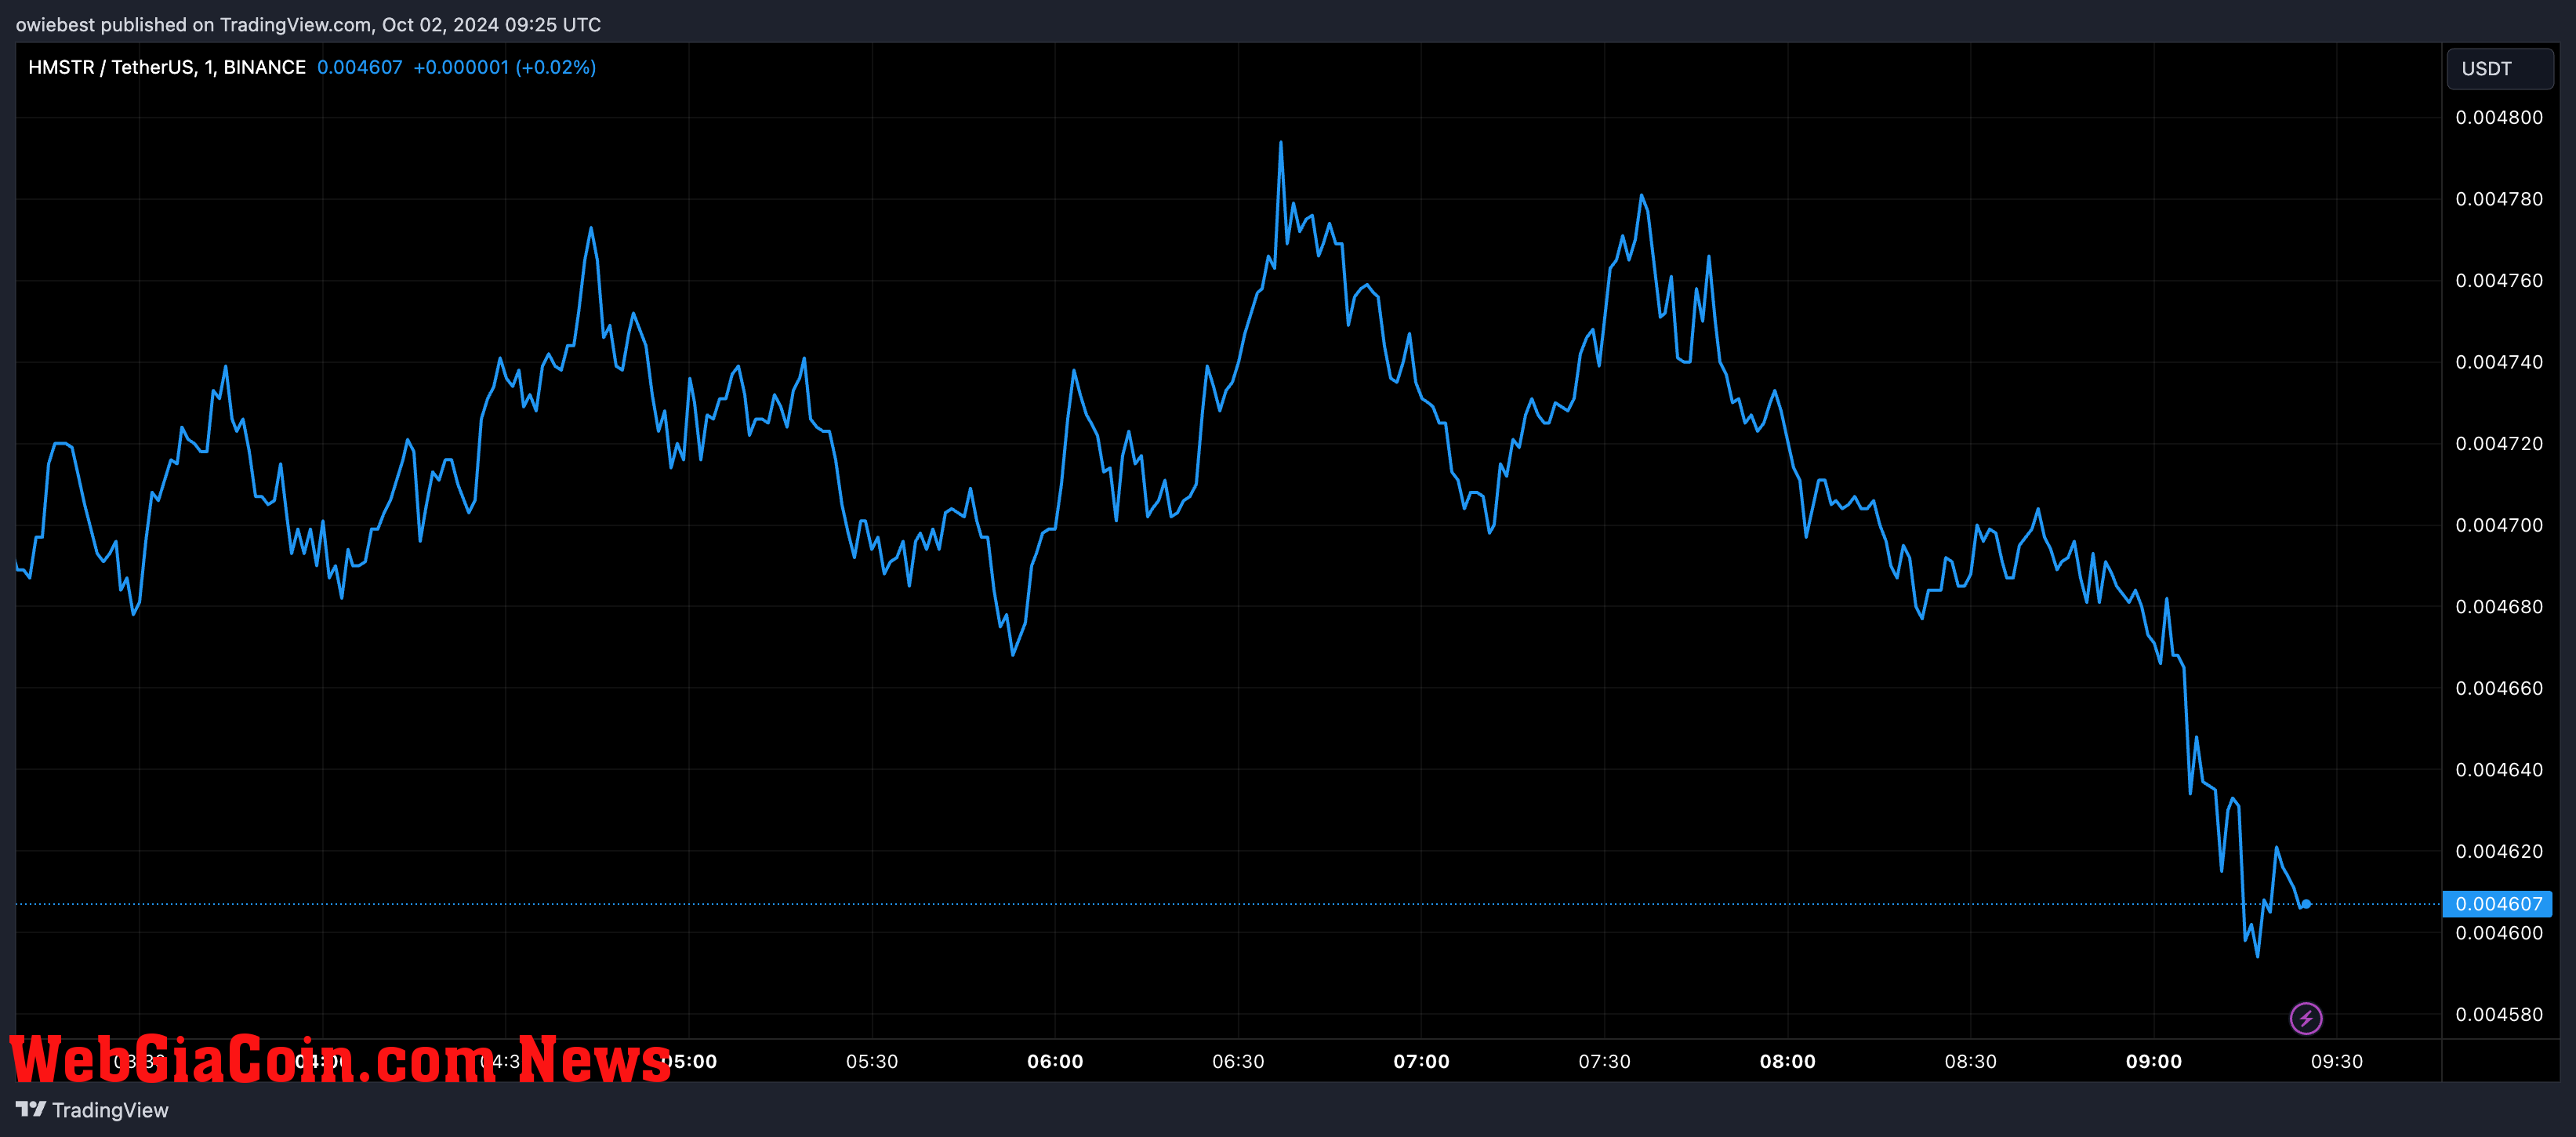Click the 08:30 time axis label
The image size is (2576, 1137).
[1971, 1061]
